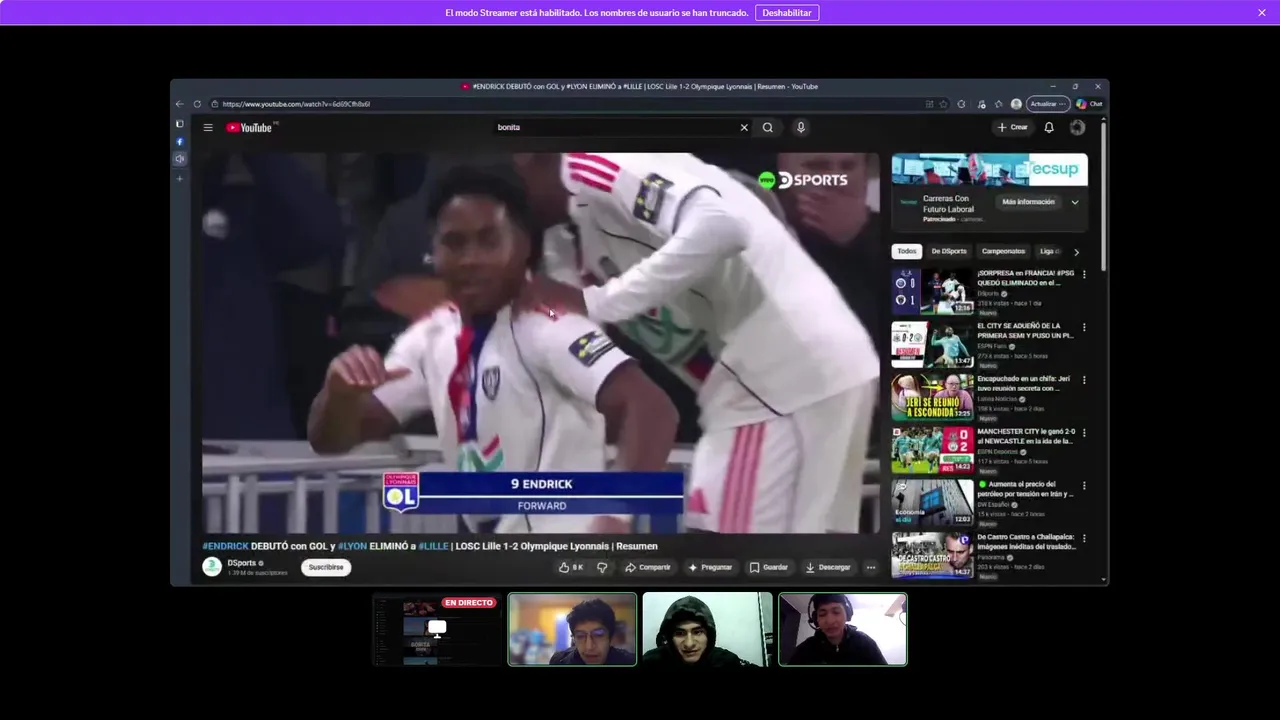Viewport: 1280px width, 720px height.
Task: Clear the search text 'bonita'
Action: click(744, 127)
